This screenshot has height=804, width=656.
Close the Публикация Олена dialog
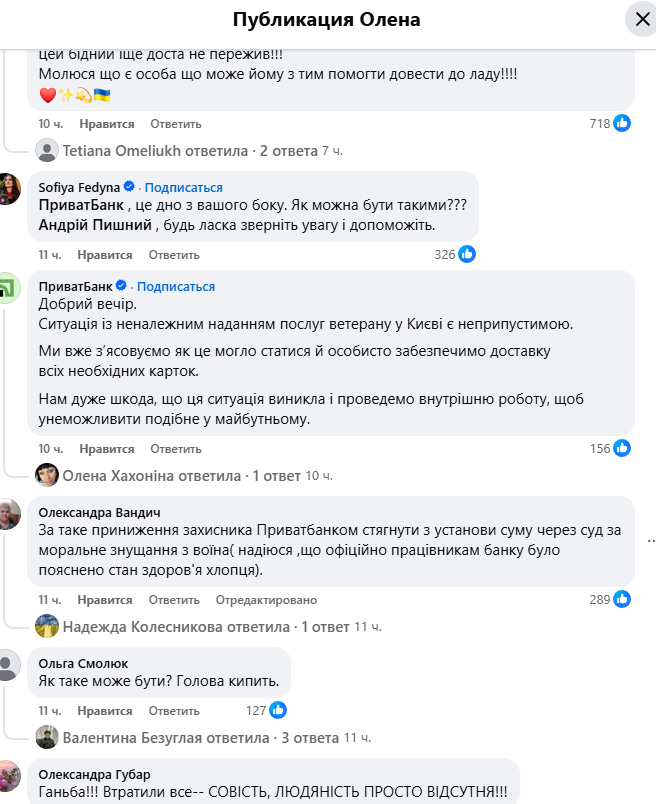coord(639,19)
